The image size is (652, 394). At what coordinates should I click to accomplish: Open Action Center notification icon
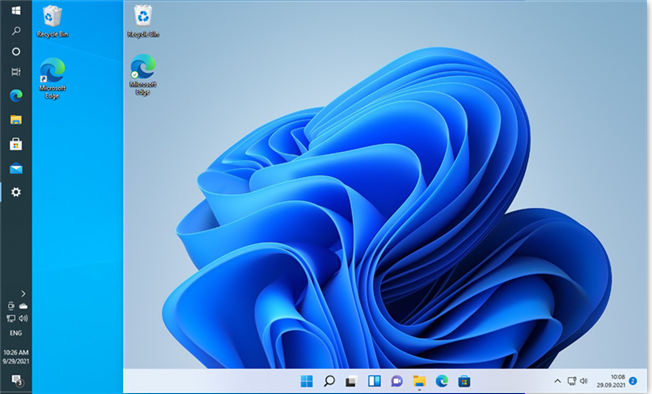coord(17,380)
